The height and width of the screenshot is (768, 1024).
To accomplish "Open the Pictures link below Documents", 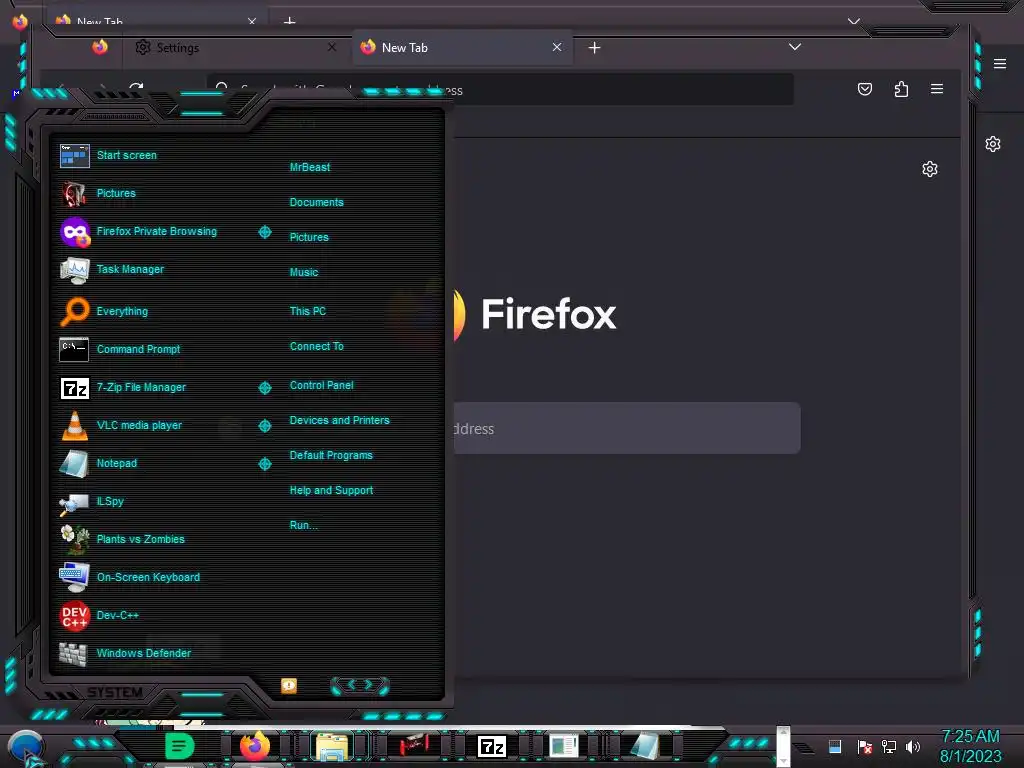I will (309, 237).
